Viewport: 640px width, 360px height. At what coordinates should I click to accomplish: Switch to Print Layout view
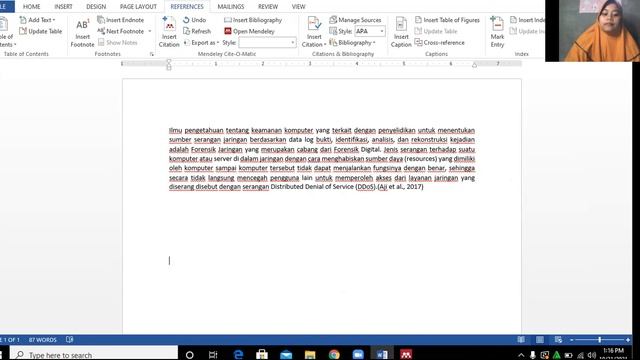(x=540, y=340)
